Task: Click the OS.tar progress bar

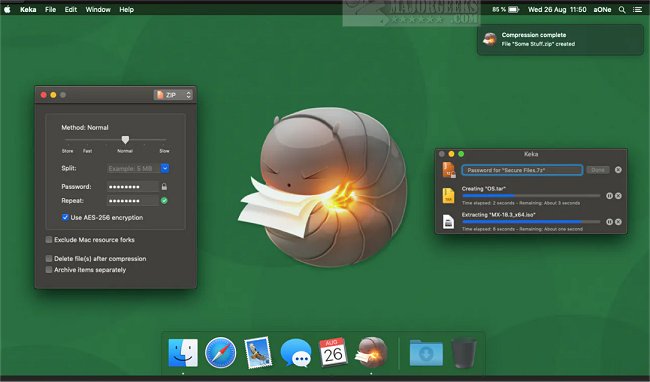Action: click(x=531, y=196)
